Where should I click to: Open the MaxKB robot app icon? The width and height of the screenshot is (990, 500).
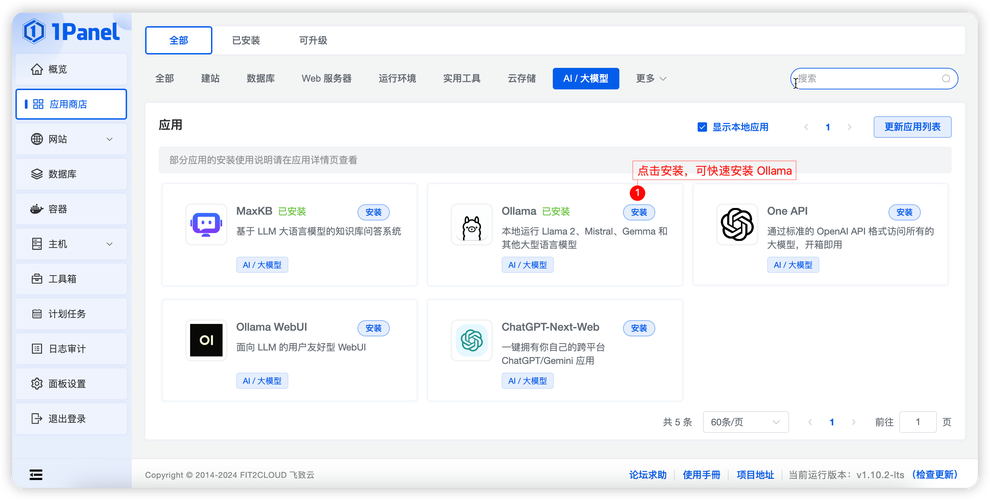[206, 224]
